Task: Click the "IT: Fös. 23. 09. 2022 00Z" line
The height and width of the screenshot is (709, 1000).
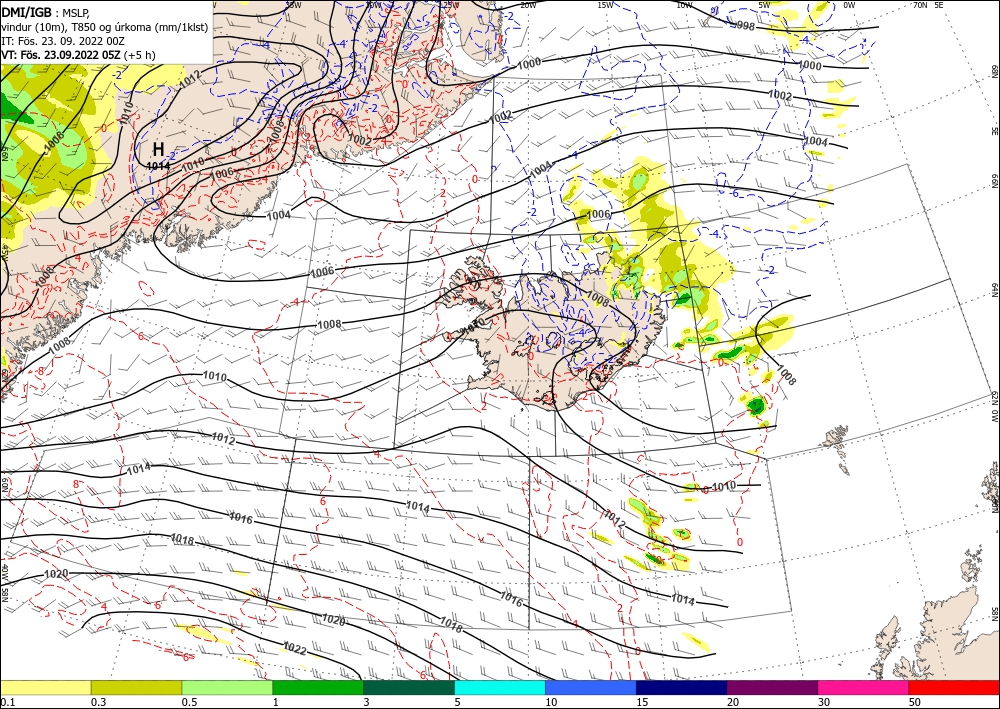Action: click(63, 41)
